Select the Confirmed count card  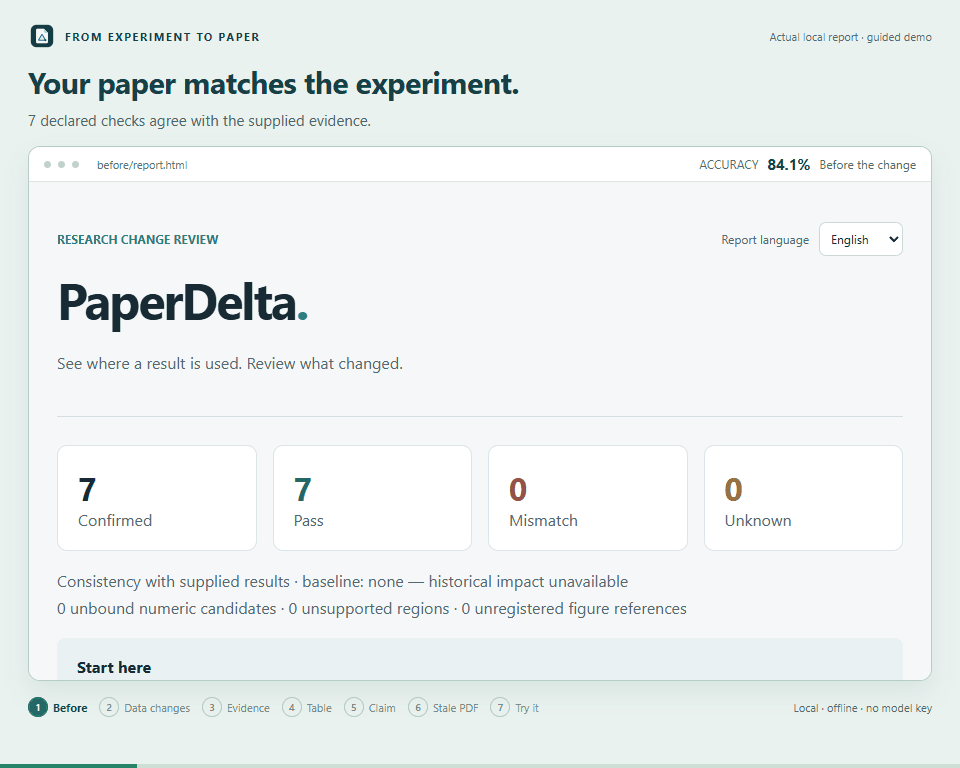(x=157, y=498)
